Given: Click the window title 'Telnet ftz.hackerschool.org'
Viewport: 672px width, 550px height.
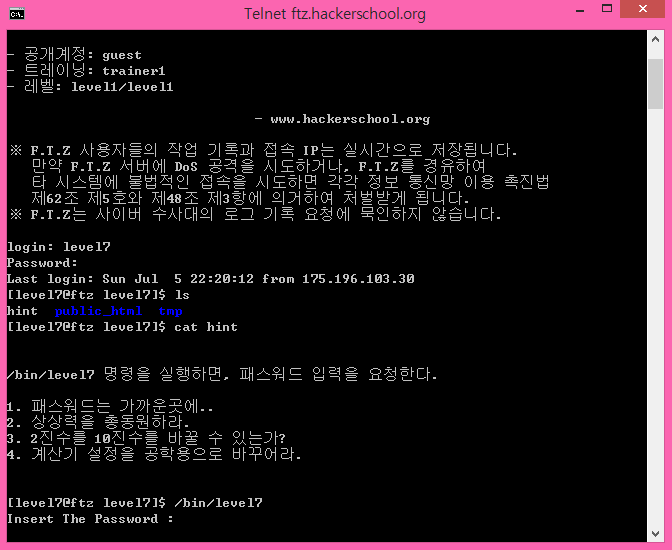Looking at the screenshot, I should point(335,14).
